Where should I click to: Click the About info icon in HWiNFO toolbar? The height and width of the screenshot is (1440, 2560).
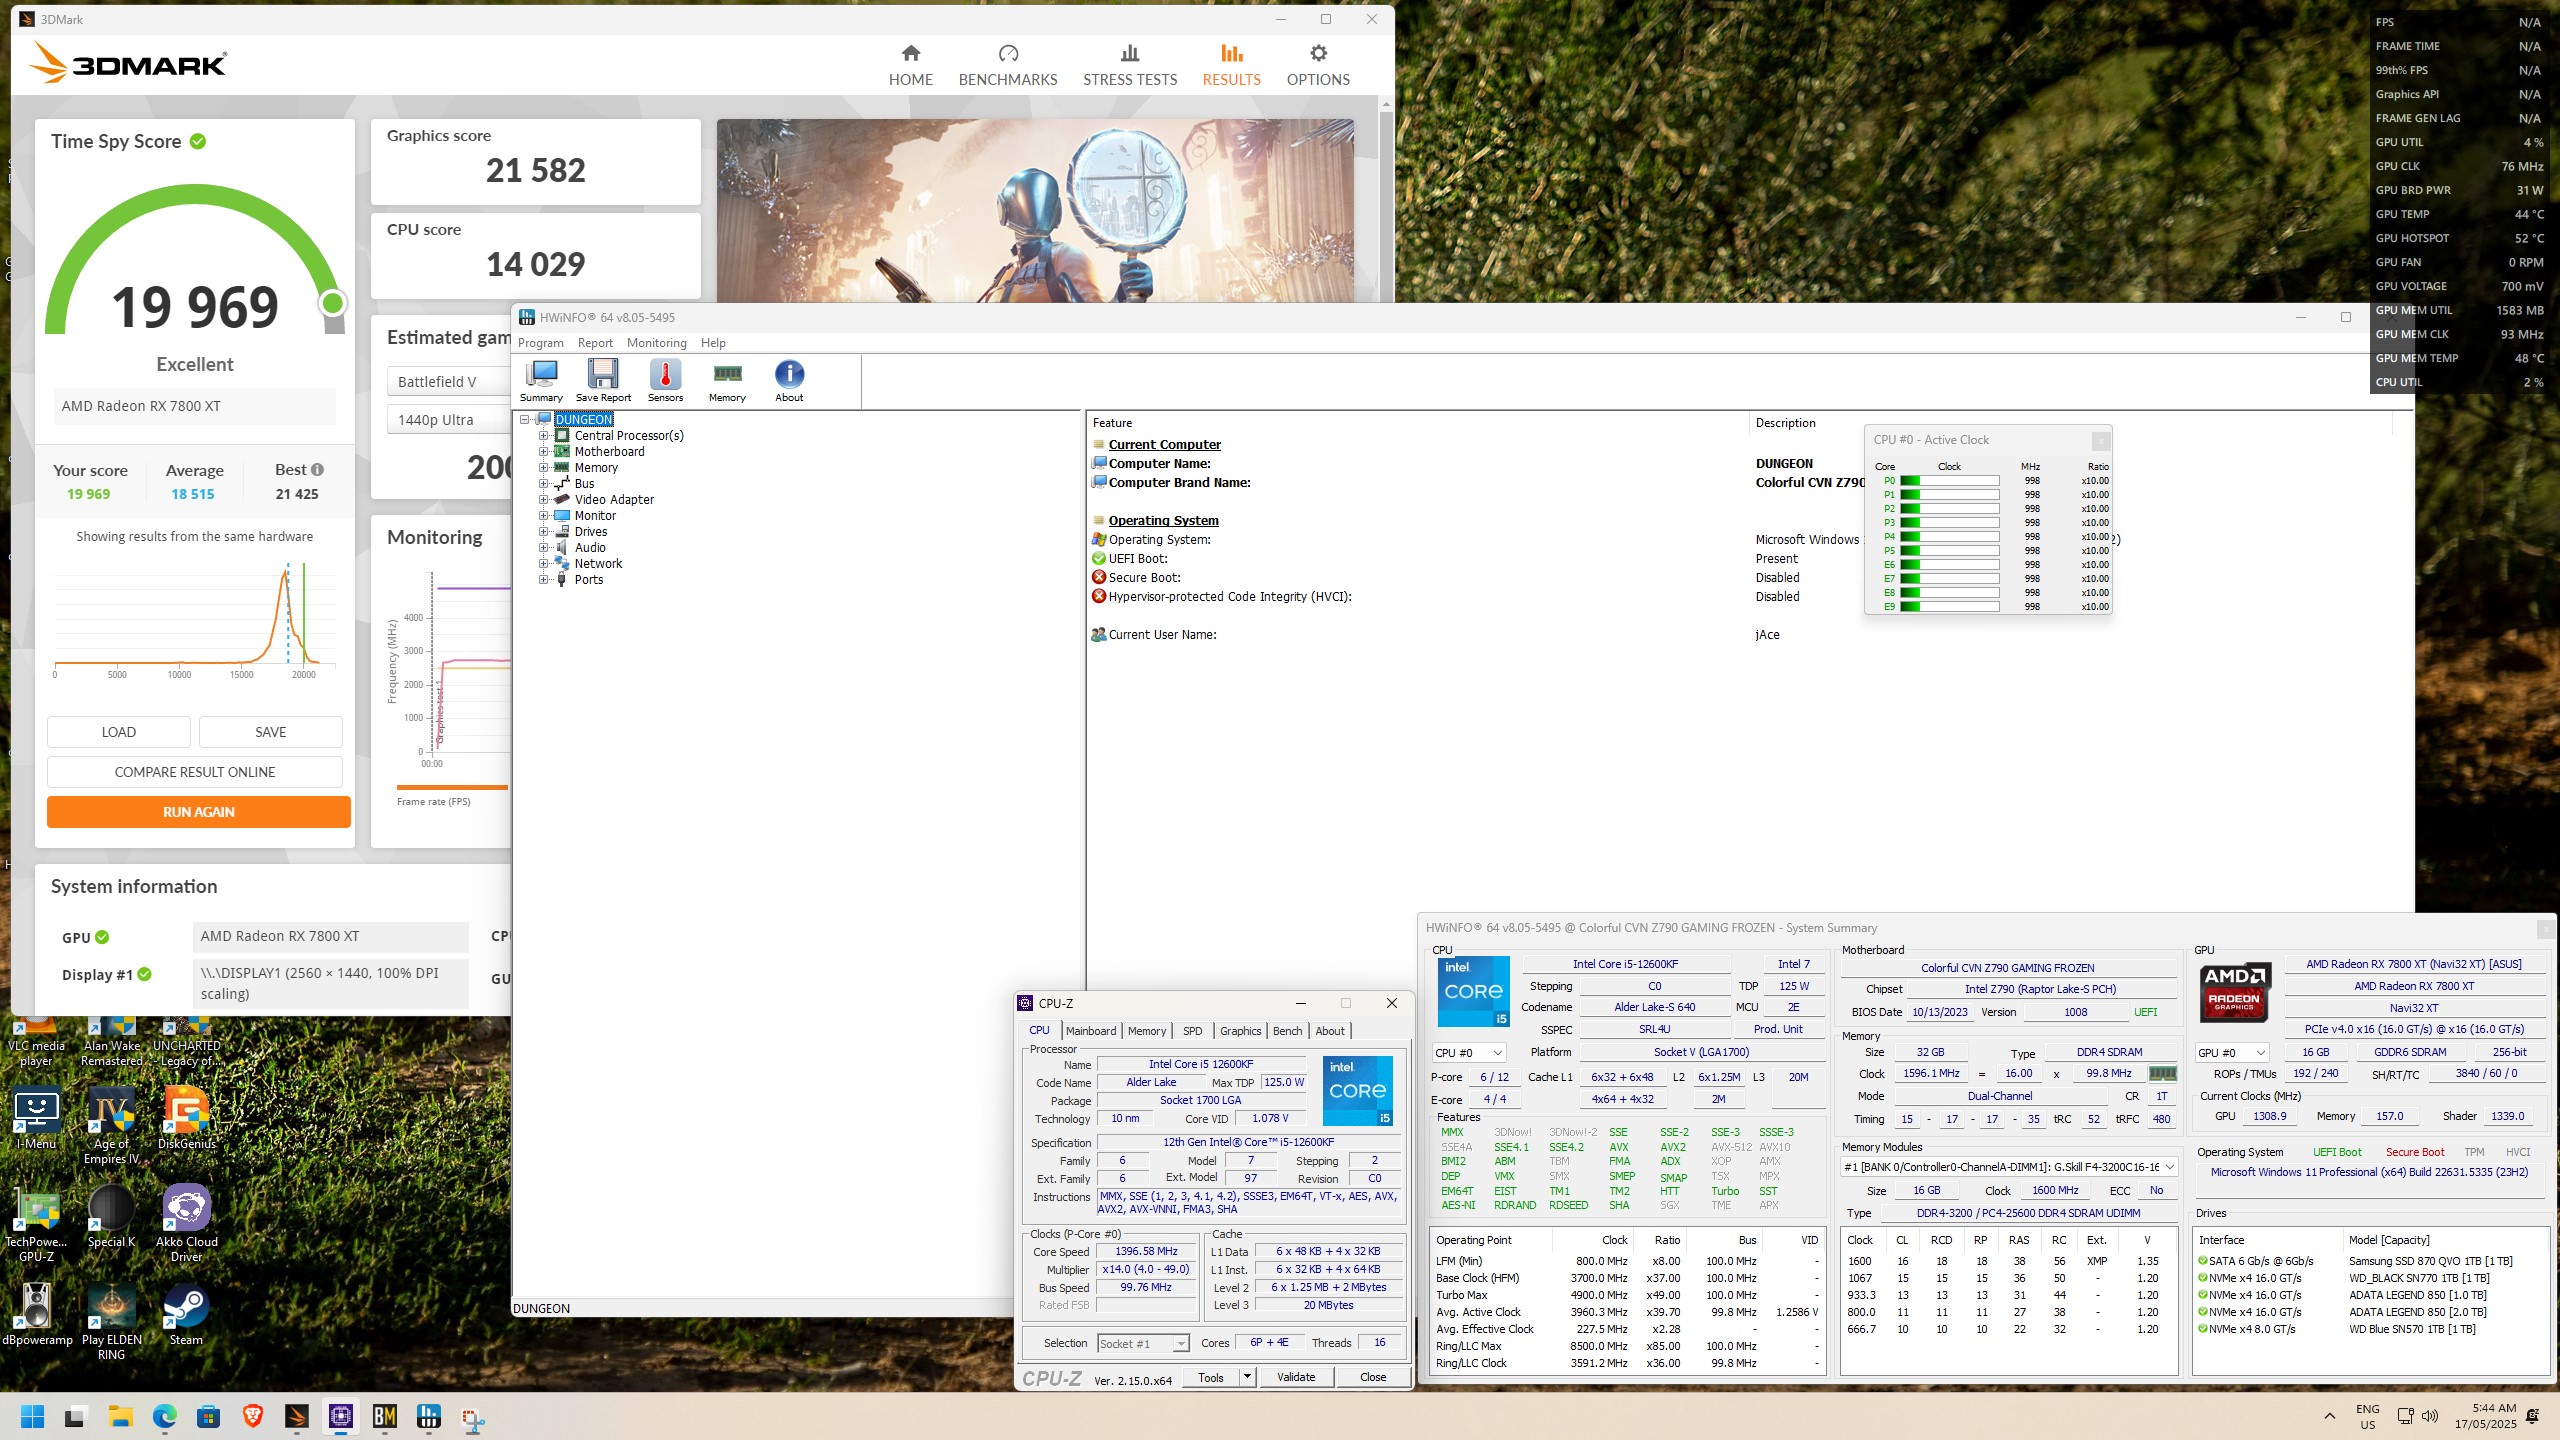[x=789, y=381]
